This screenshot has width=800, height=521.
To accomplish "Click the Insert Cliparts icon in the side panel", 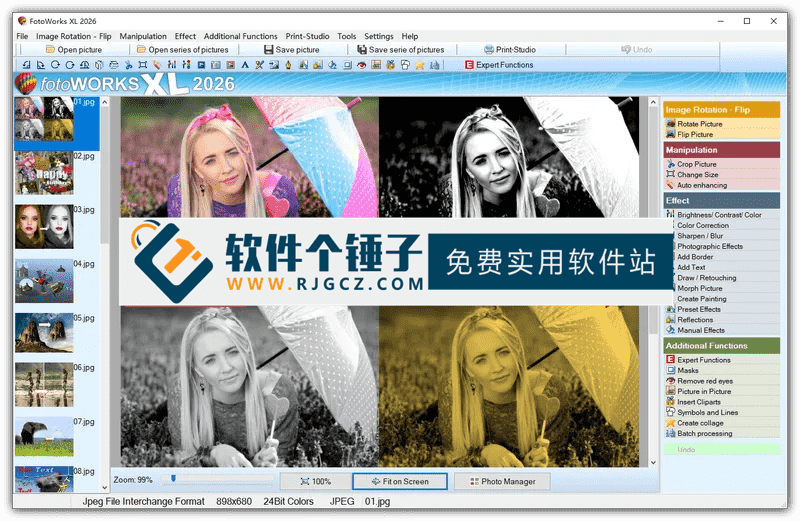I will (670, 402).
